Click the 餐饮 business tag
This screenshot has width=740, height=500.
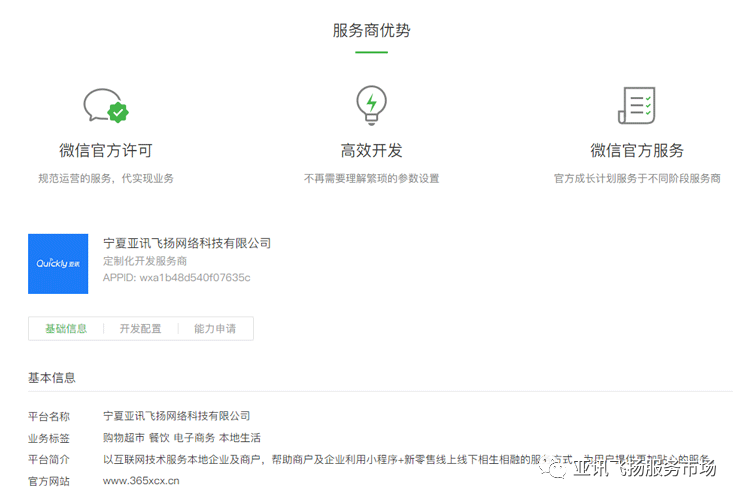pyautogui.click(x=159, y=438)
